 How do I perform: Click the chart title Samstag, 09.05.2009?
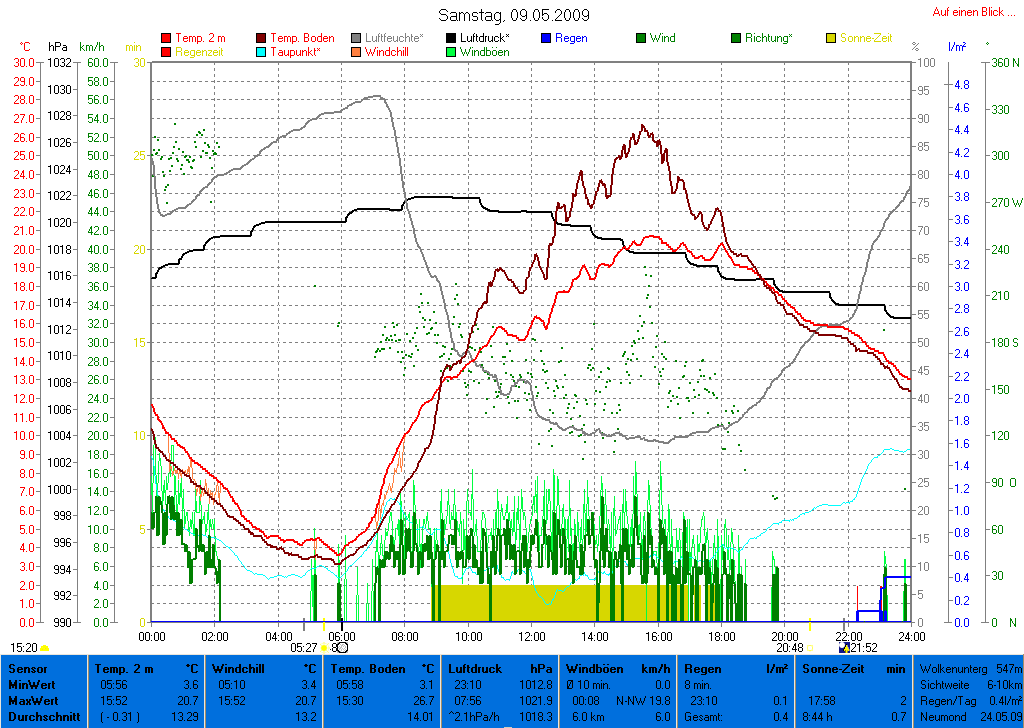(x=514, y=16)
